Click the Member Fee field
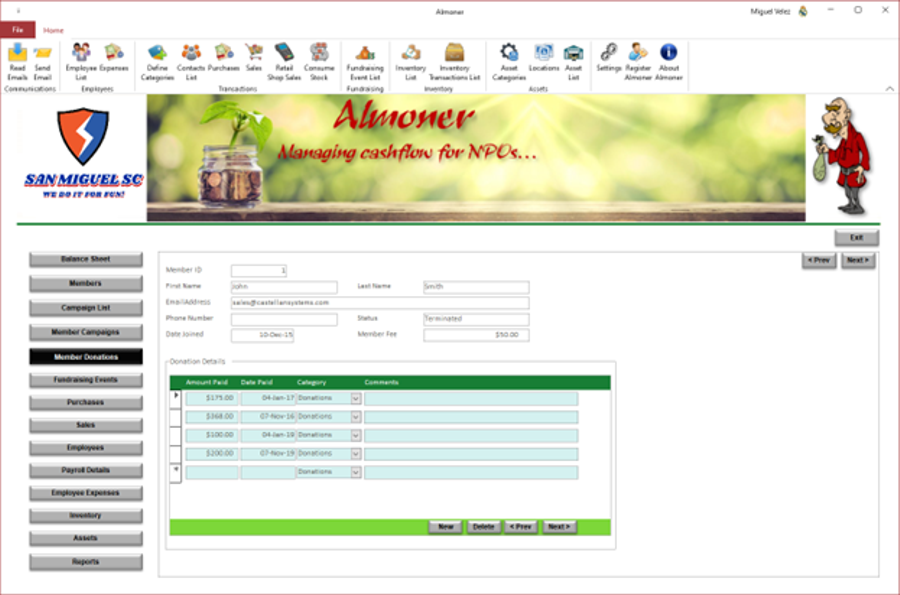This screenshot has width=900, height=595. [x=476, y=335]
